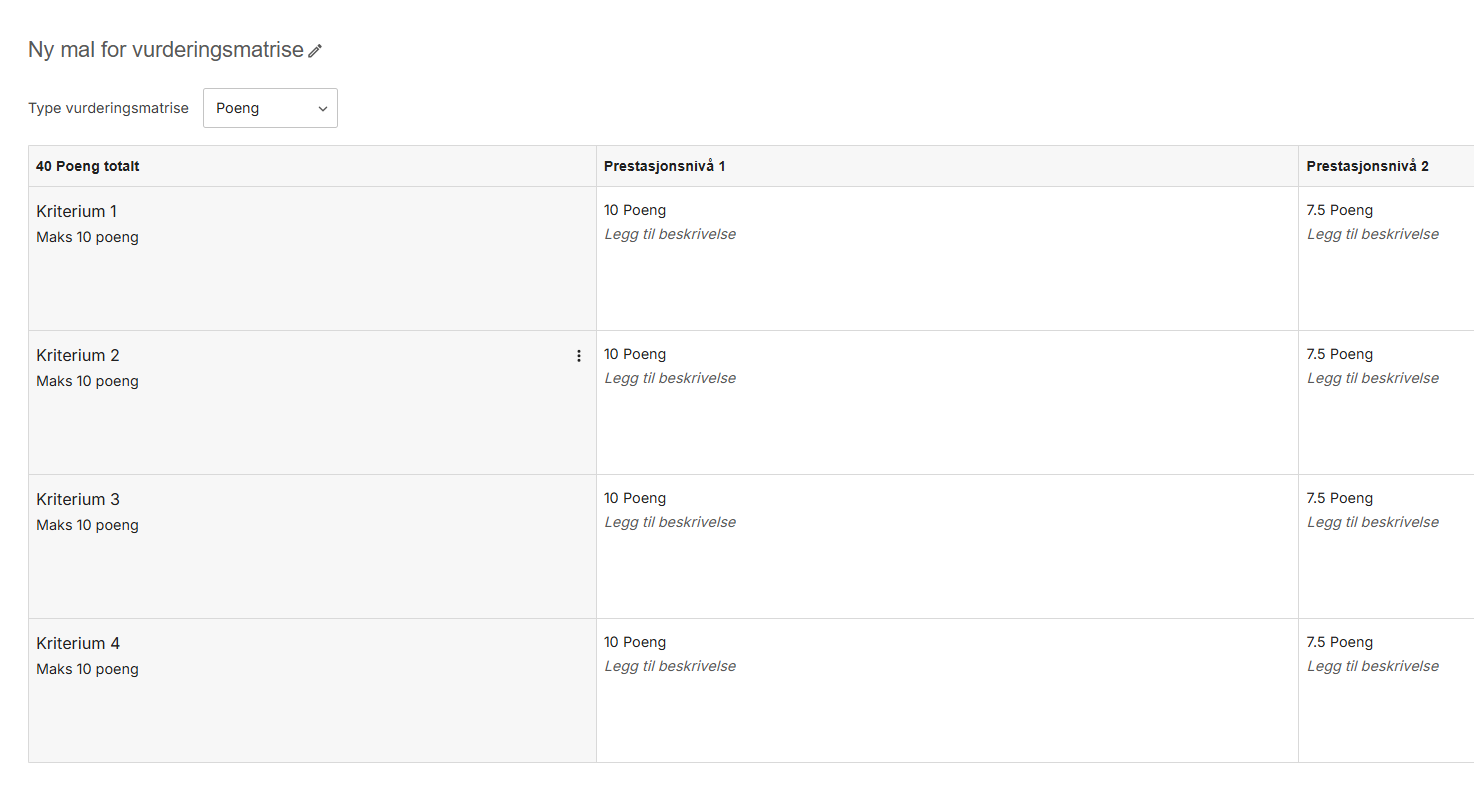Click Maks 10 poeng under Kriterium 4
The width and height of the screenshot is (1474, 799).
tap(87, 669)
